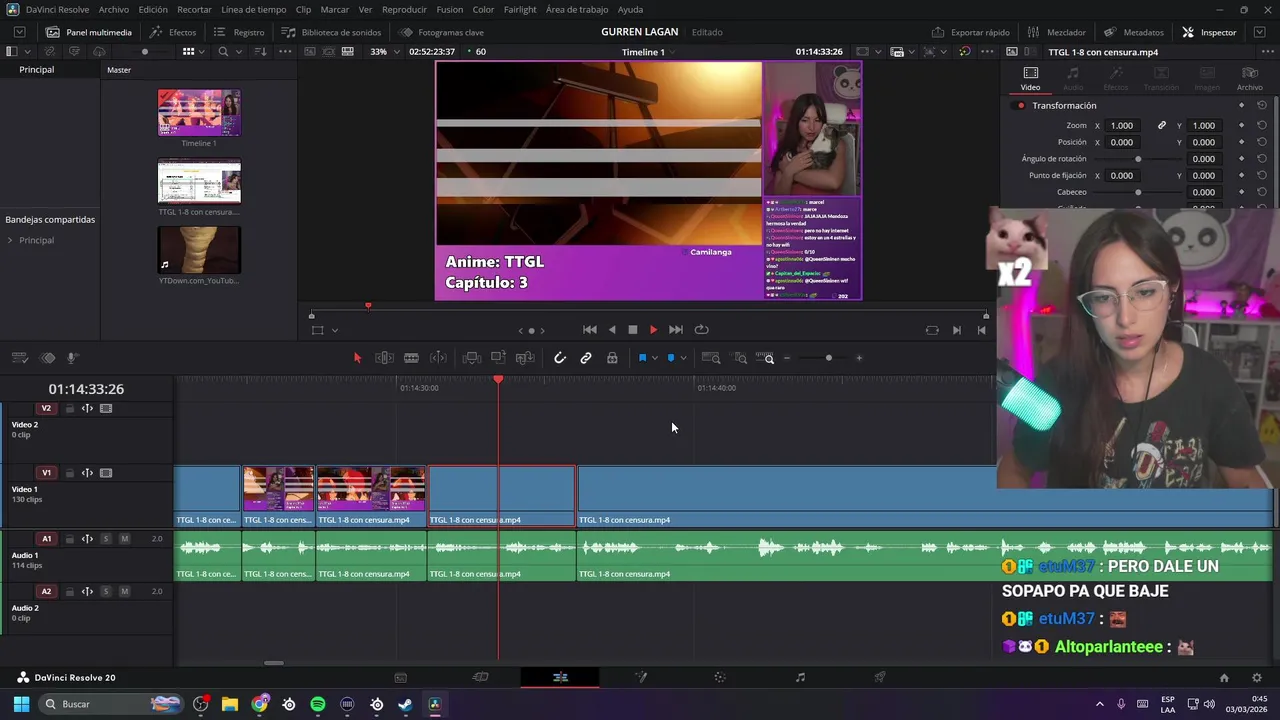This screenshot has width=1280, height=720.
Task: Play in reverse with the reverse button
Action: (x=612, y=330)
